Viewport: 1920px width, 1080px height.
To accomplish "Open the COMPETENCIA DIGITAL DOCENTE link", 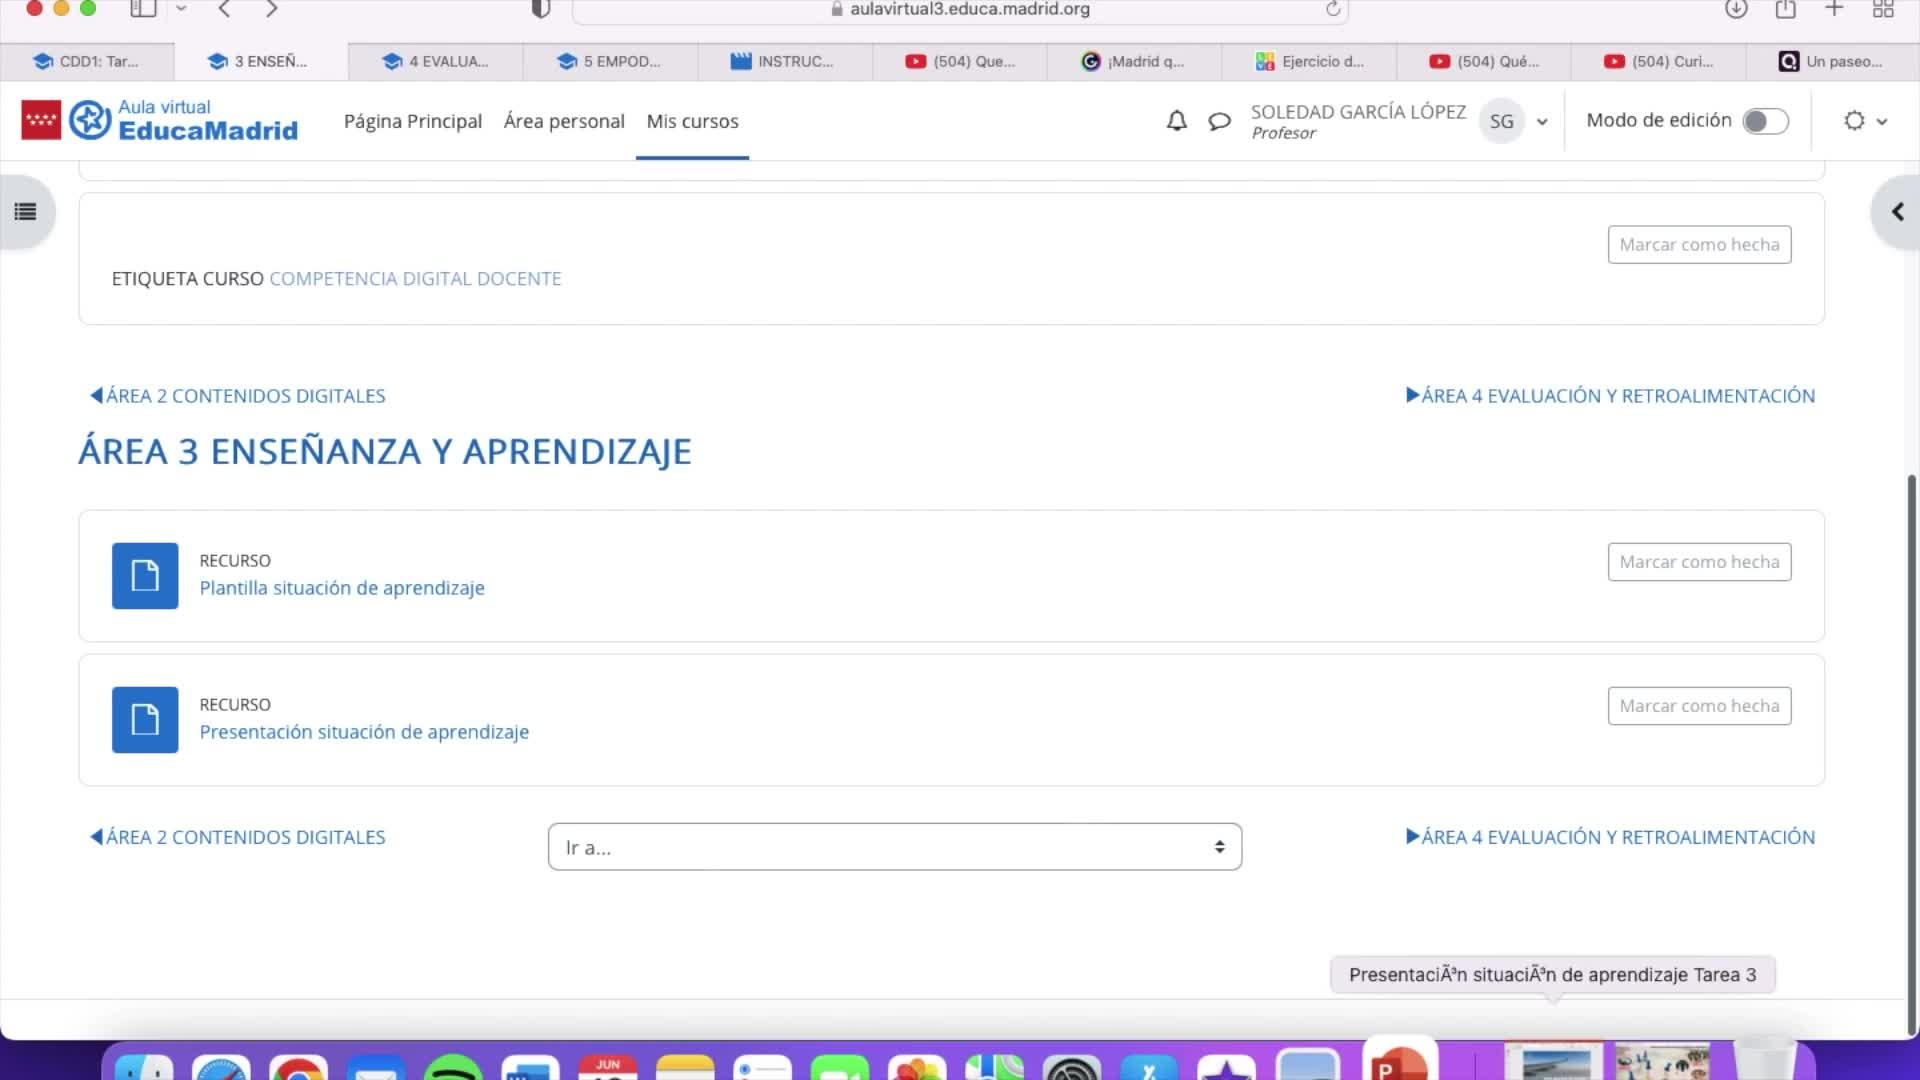I will click(x=415, y=279).
